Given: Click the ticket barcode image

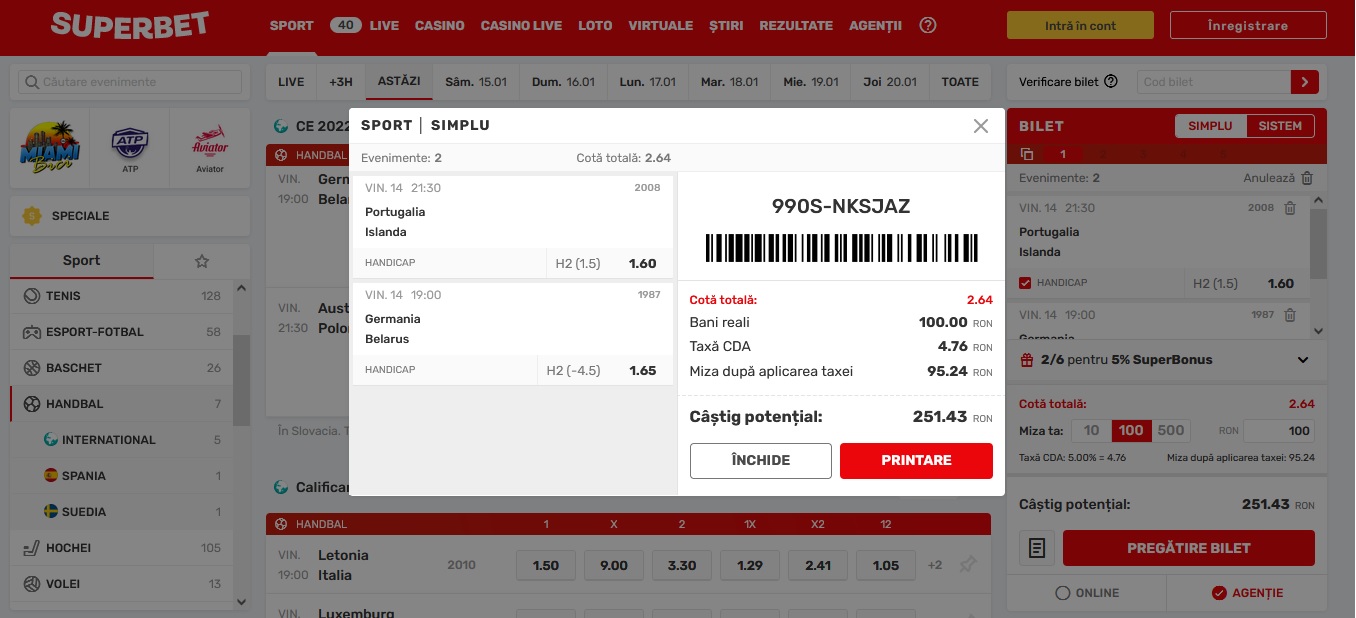Looking at the screenshot, I should coord(841,248).
